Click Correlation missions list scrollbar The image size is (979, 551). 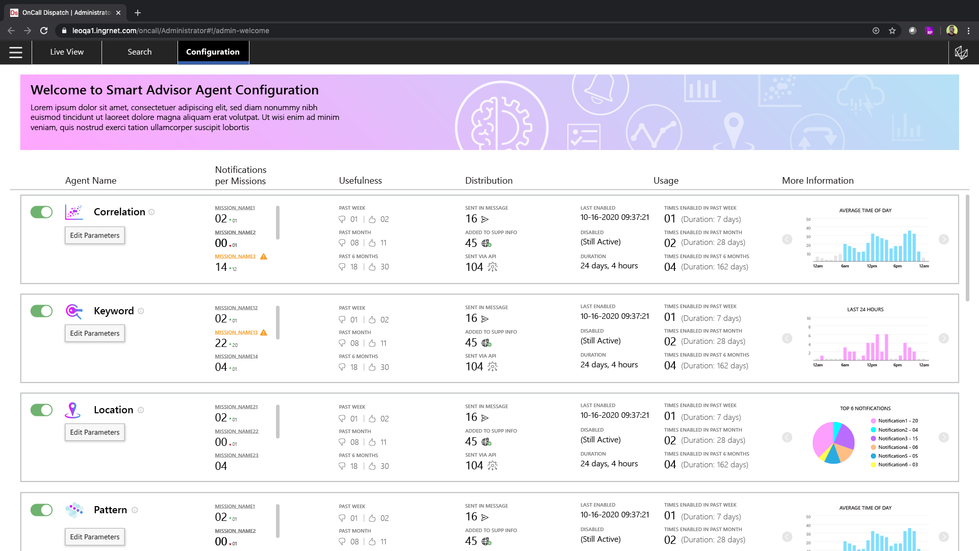278,223
